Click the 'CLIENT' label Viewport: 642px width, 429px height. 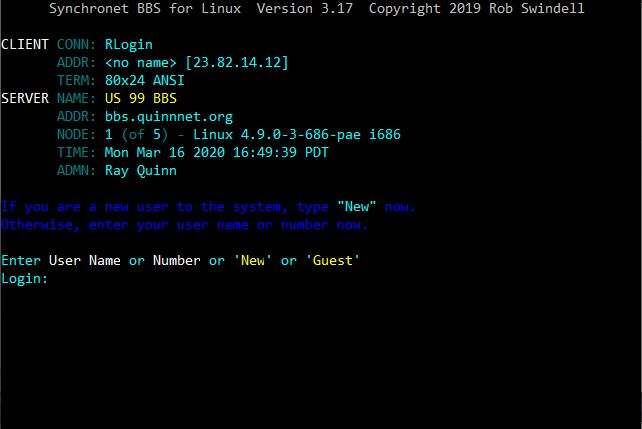[x=25, y=44]
